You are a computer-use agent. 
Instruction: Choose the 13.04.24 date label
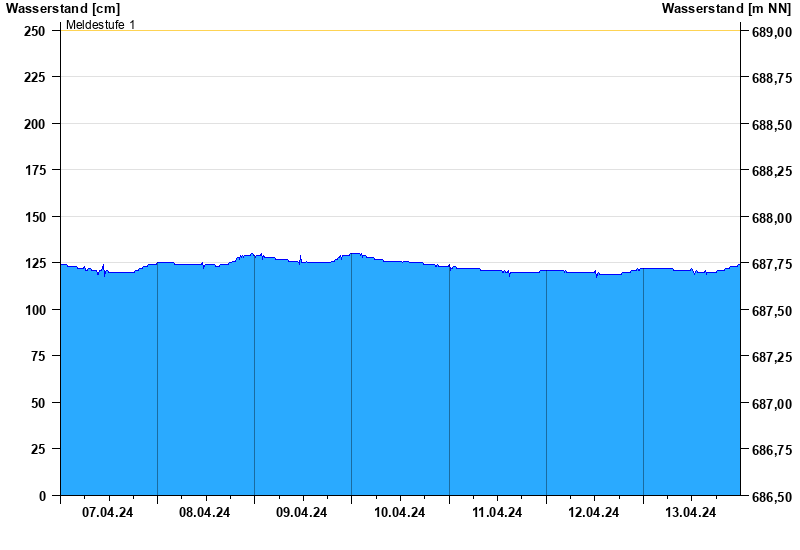[691, 513]
